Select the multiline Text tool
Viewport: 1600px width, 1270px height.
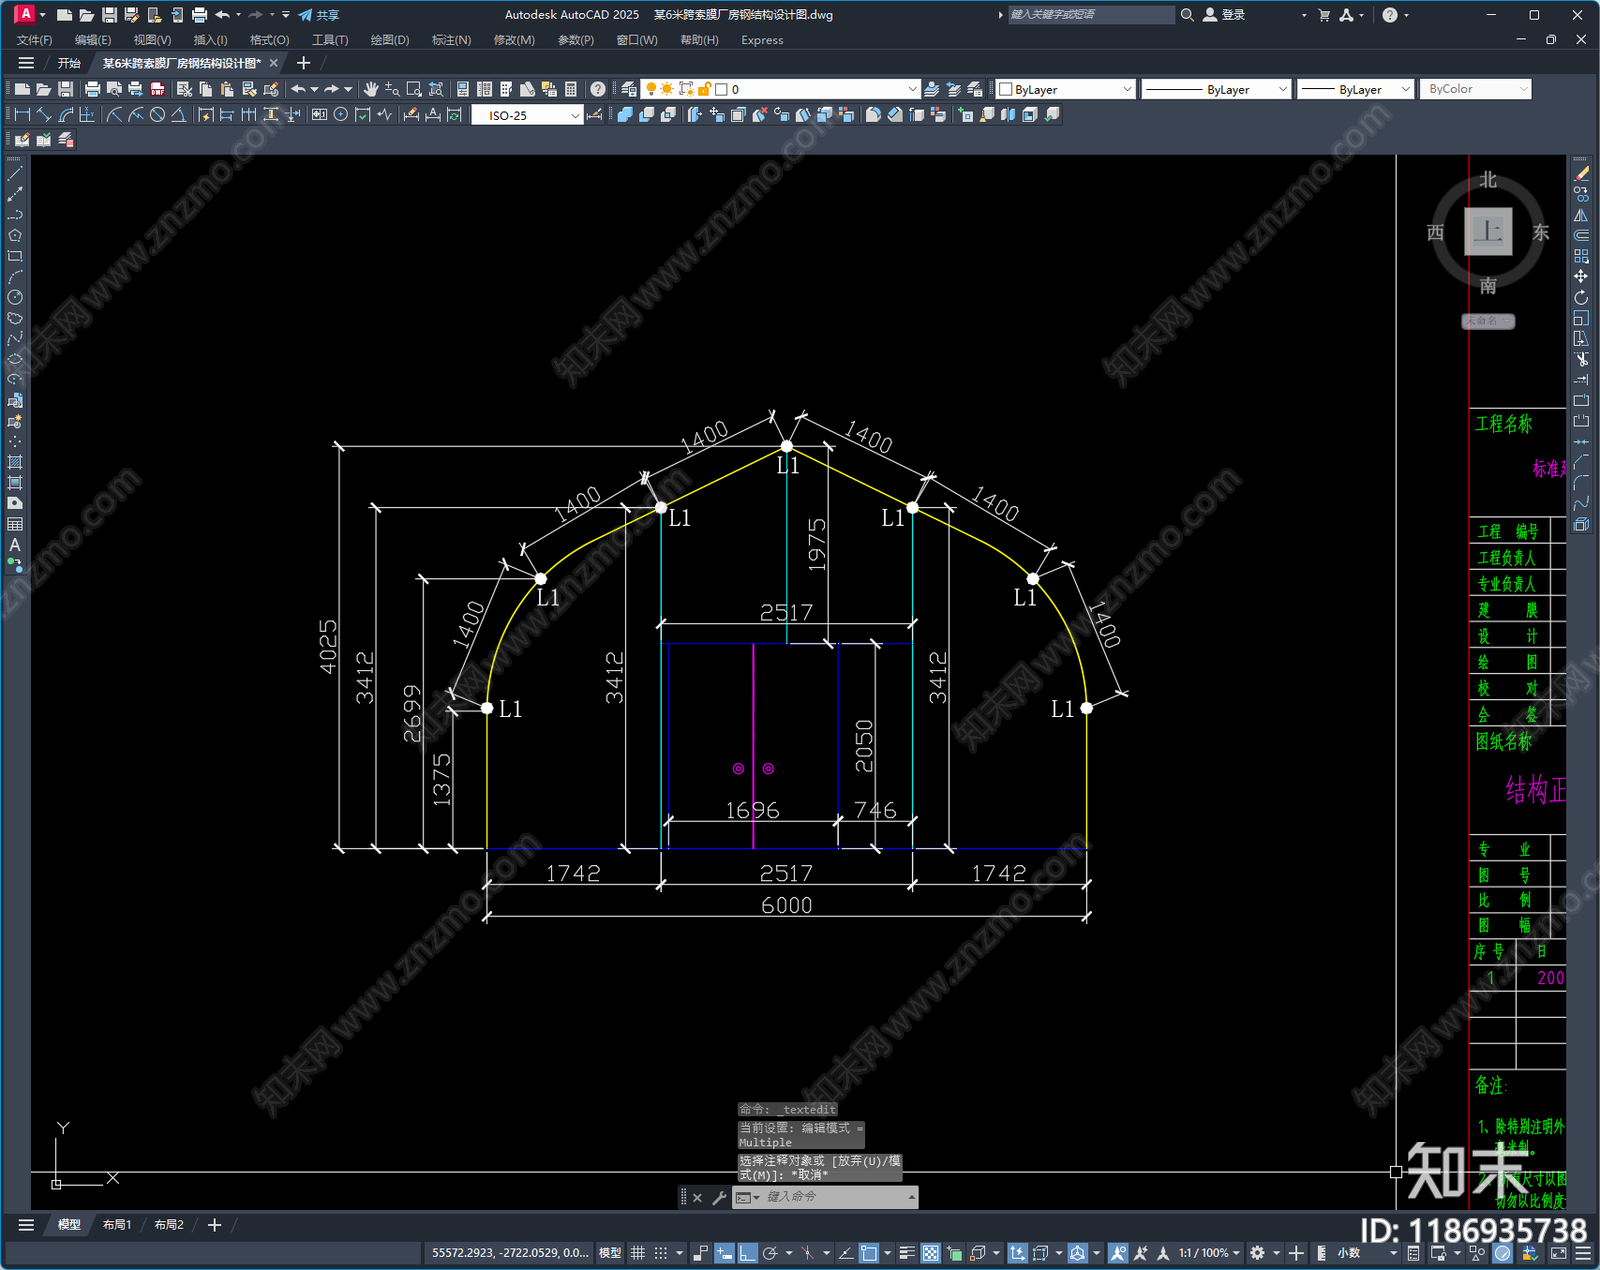click(15, 545)
